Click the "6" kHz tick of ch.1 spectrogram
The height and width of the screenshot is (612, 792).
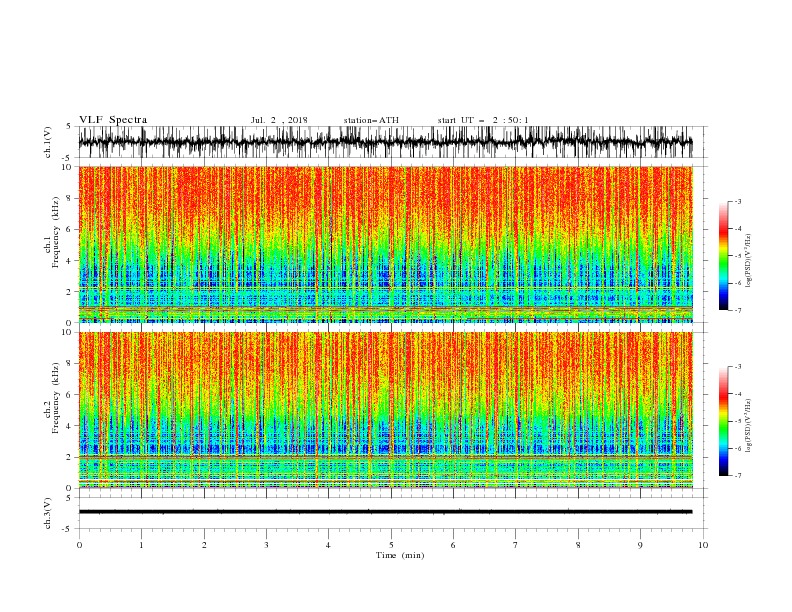click(x=70, y=229)
